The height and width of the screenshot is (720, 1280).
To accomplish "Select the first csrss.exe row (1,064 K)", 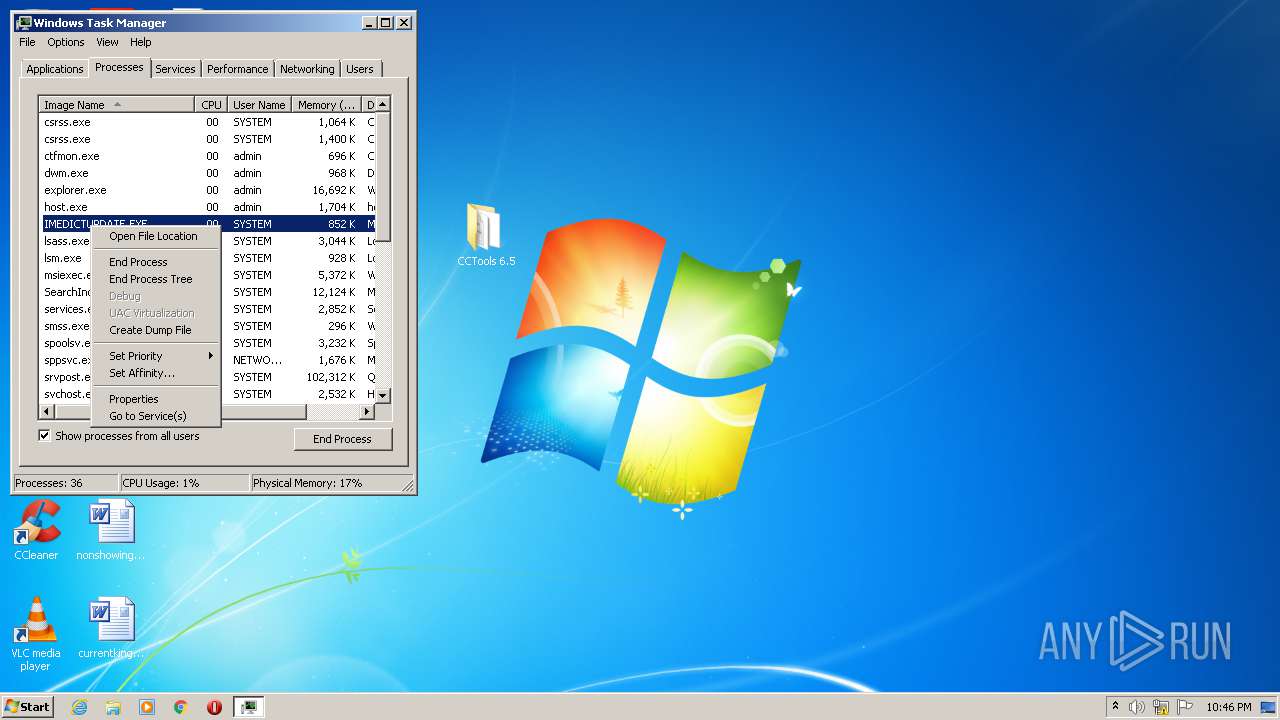I will coord(207,122).
